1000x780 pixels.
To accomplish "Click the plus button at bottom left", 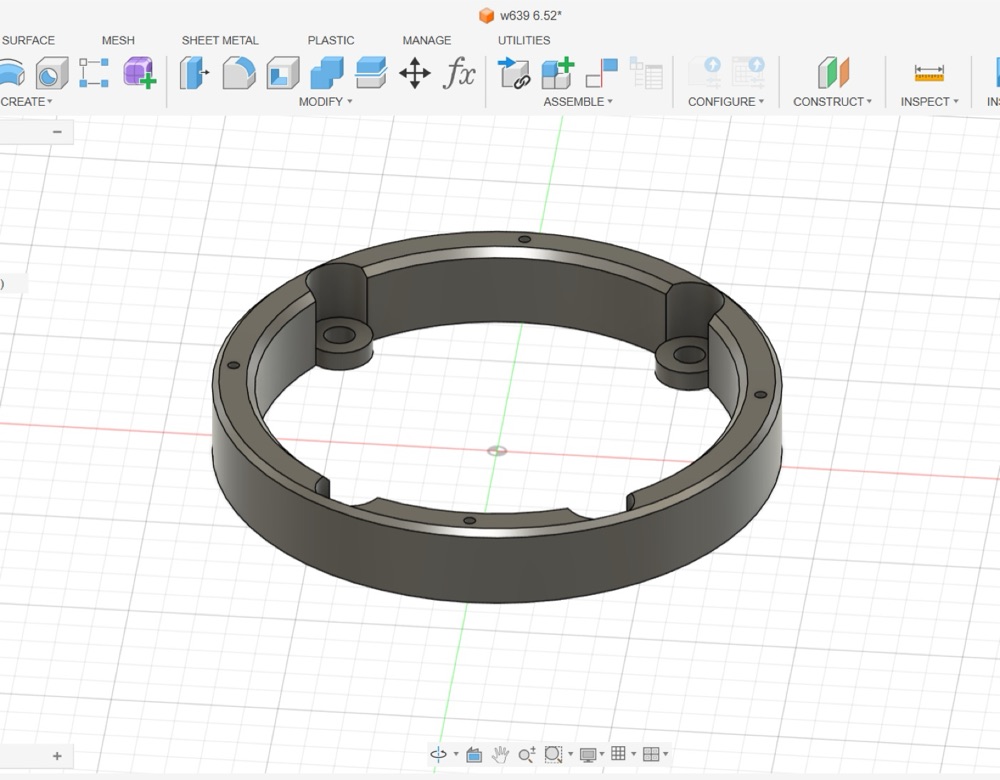I will click(57, 756).
